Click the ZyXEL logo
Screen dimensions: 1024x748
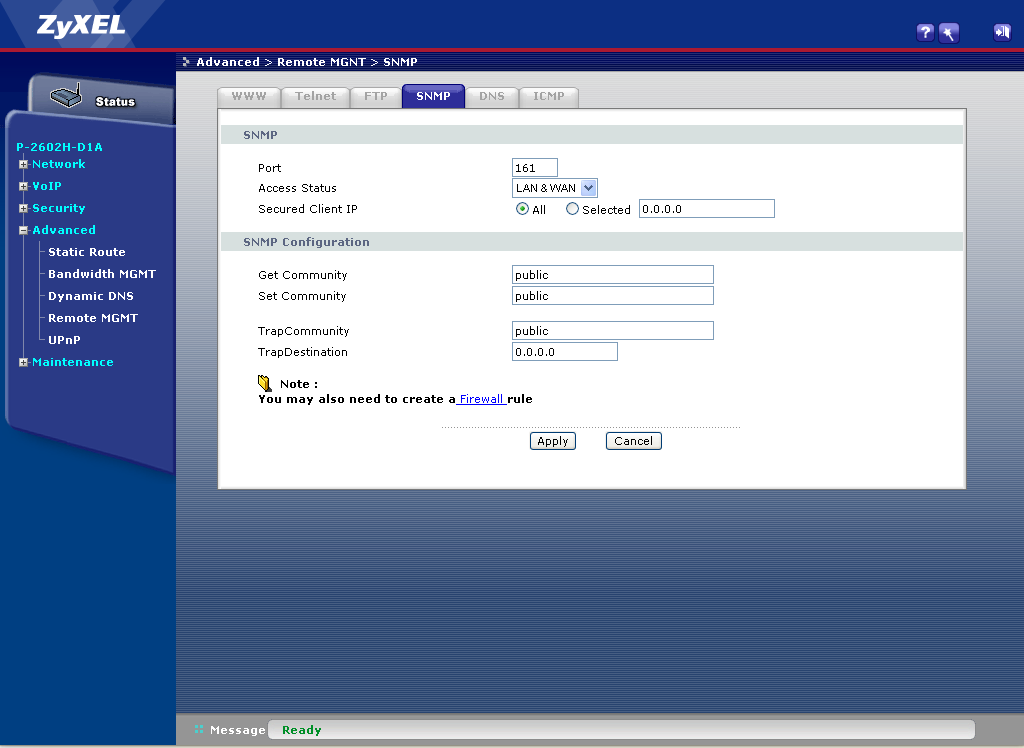[81, 25]
